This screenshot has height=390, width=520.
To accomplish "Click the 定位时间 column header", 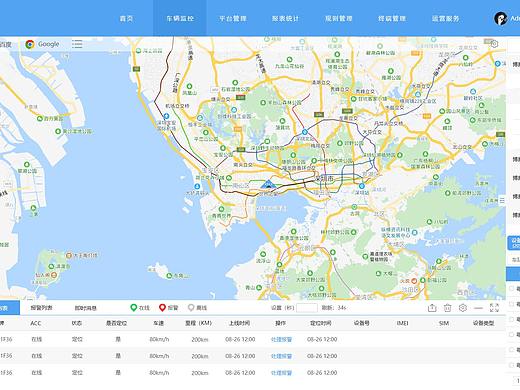I will [321, 323].
